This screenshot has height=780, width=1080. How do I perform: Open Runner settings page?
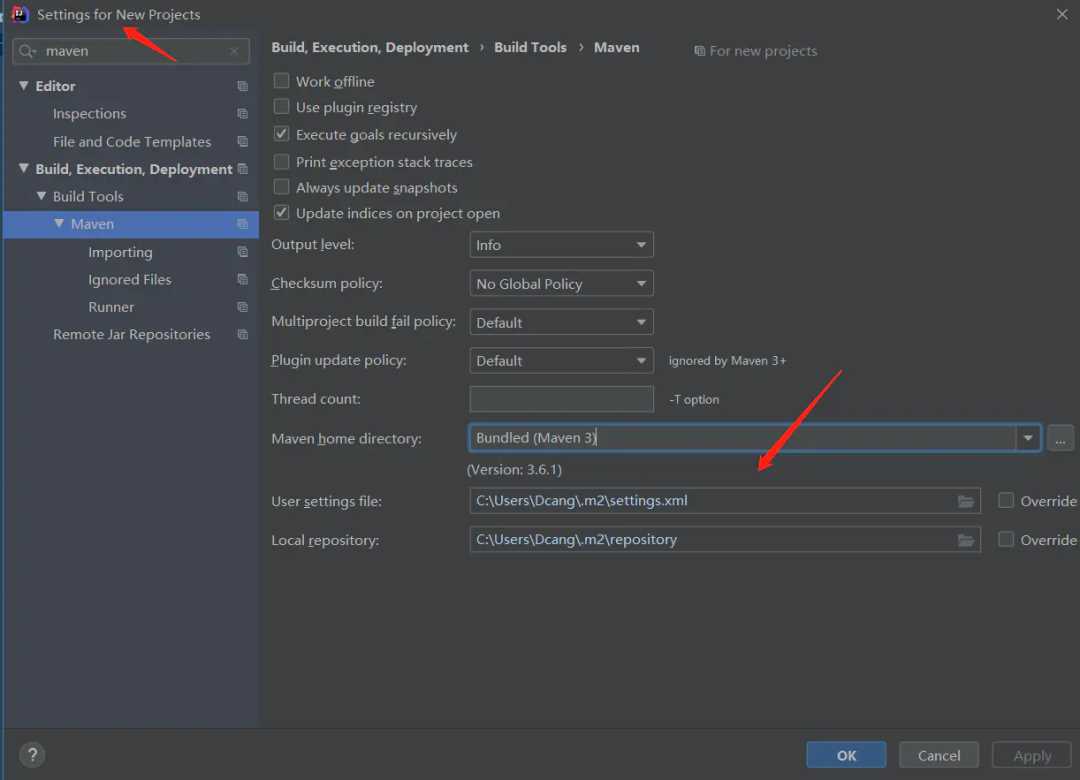(111, 307)
